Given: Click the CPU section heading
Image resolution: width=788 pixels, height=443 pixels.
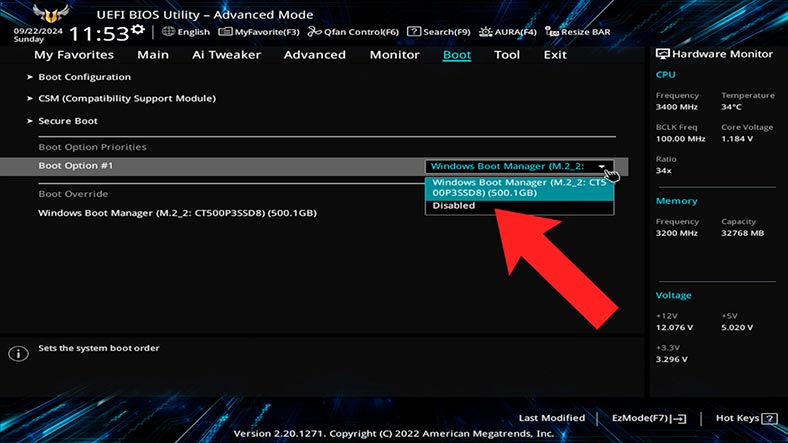Looking at the screenshot, I should click(665, 75).
